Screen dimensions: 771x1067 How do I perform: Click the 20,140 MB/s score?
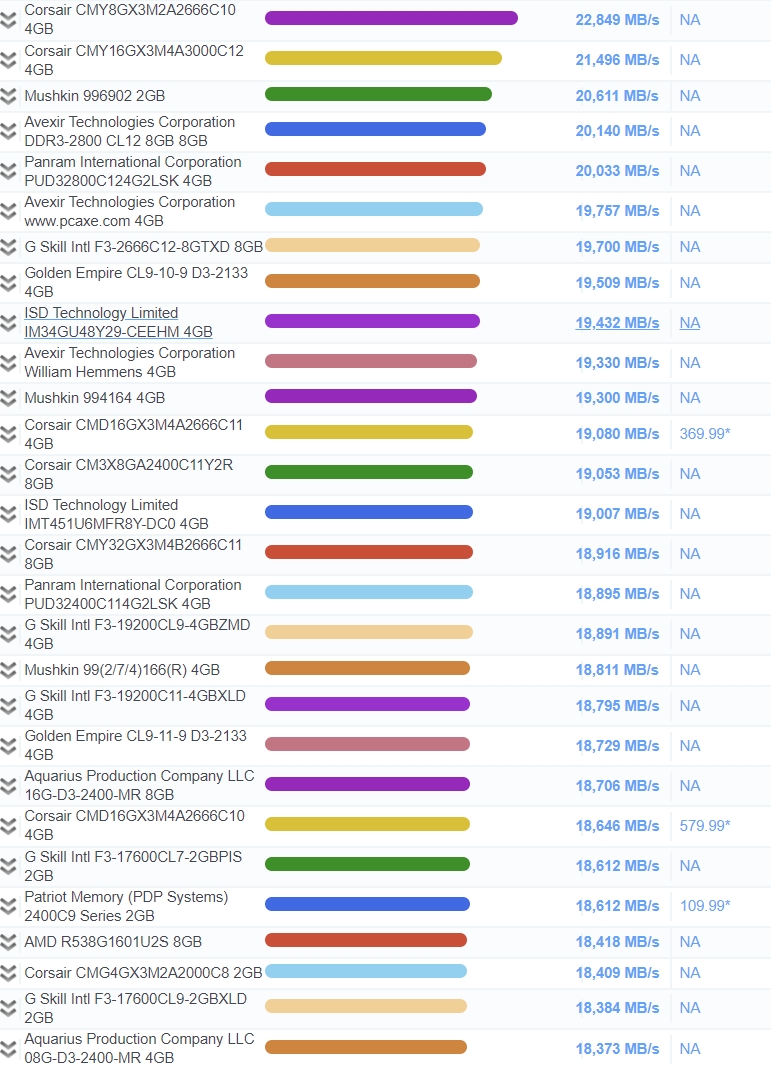coord(617,131)
